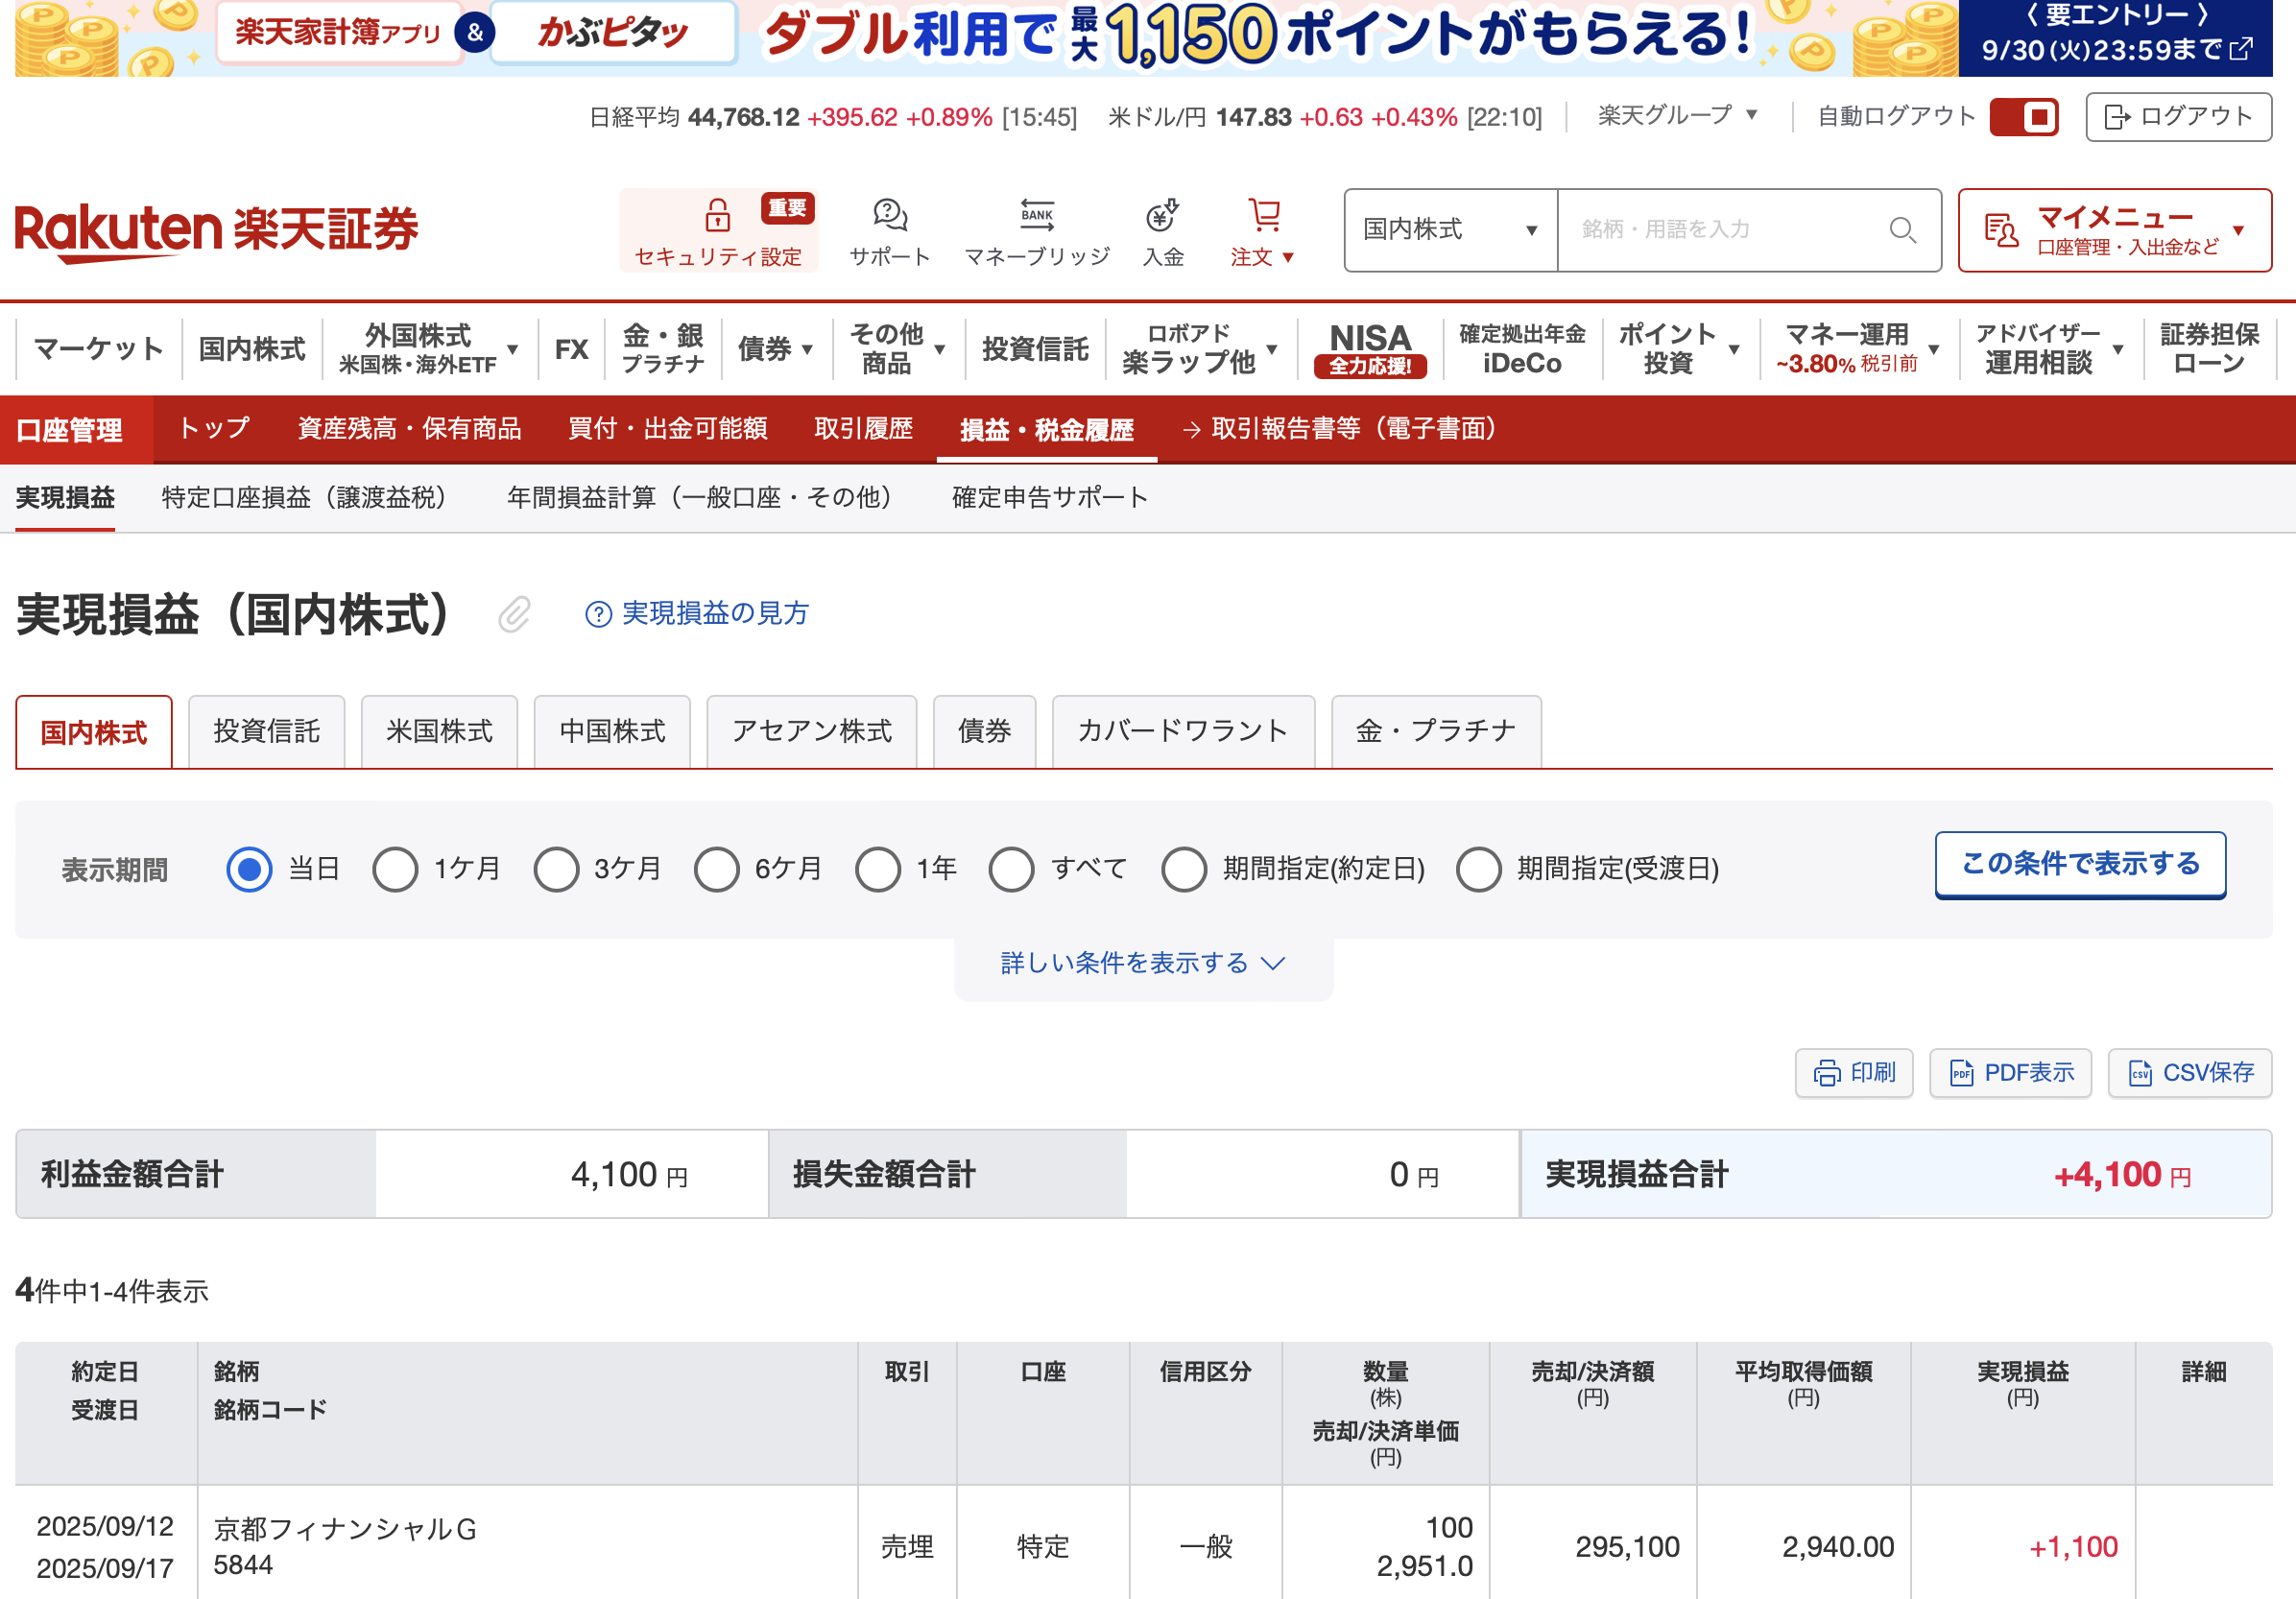Viewport: 2296px width, 1599px height.
Task: Select the すべて period radio button
Action: click(1011, 869)
